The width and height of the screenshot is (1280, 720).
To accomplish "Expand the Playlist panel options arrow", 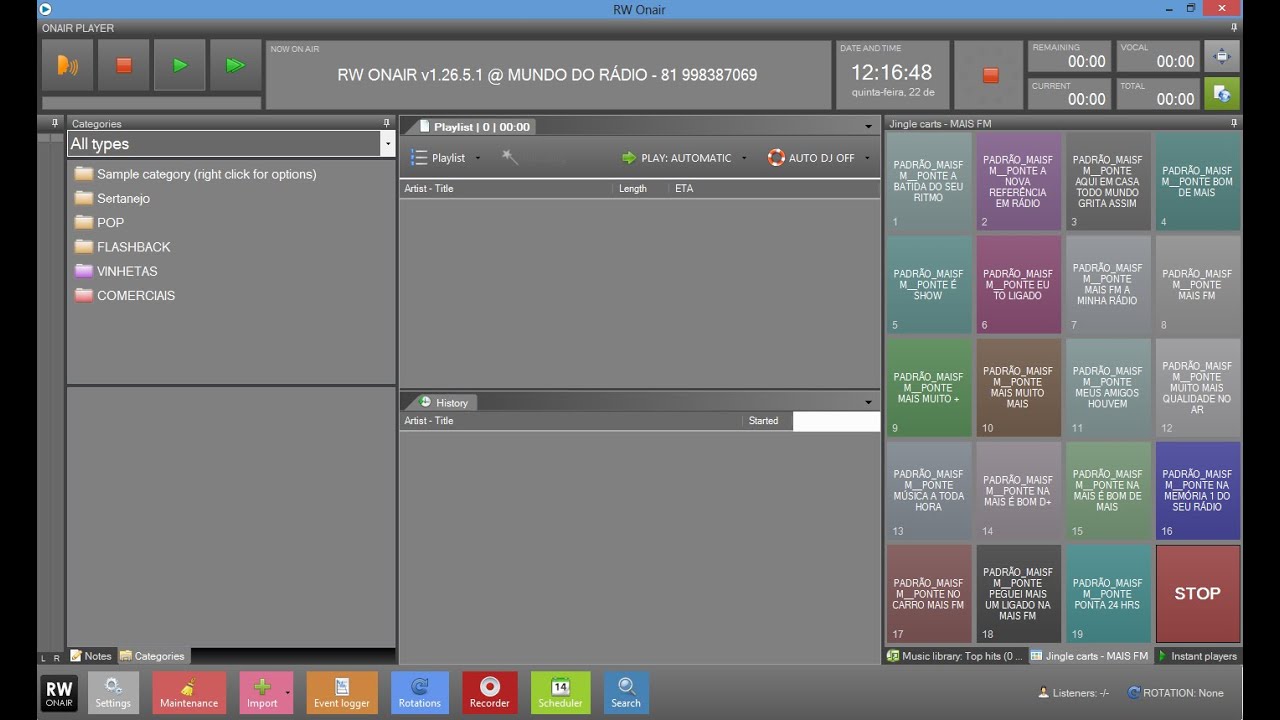I will [869, 127].
